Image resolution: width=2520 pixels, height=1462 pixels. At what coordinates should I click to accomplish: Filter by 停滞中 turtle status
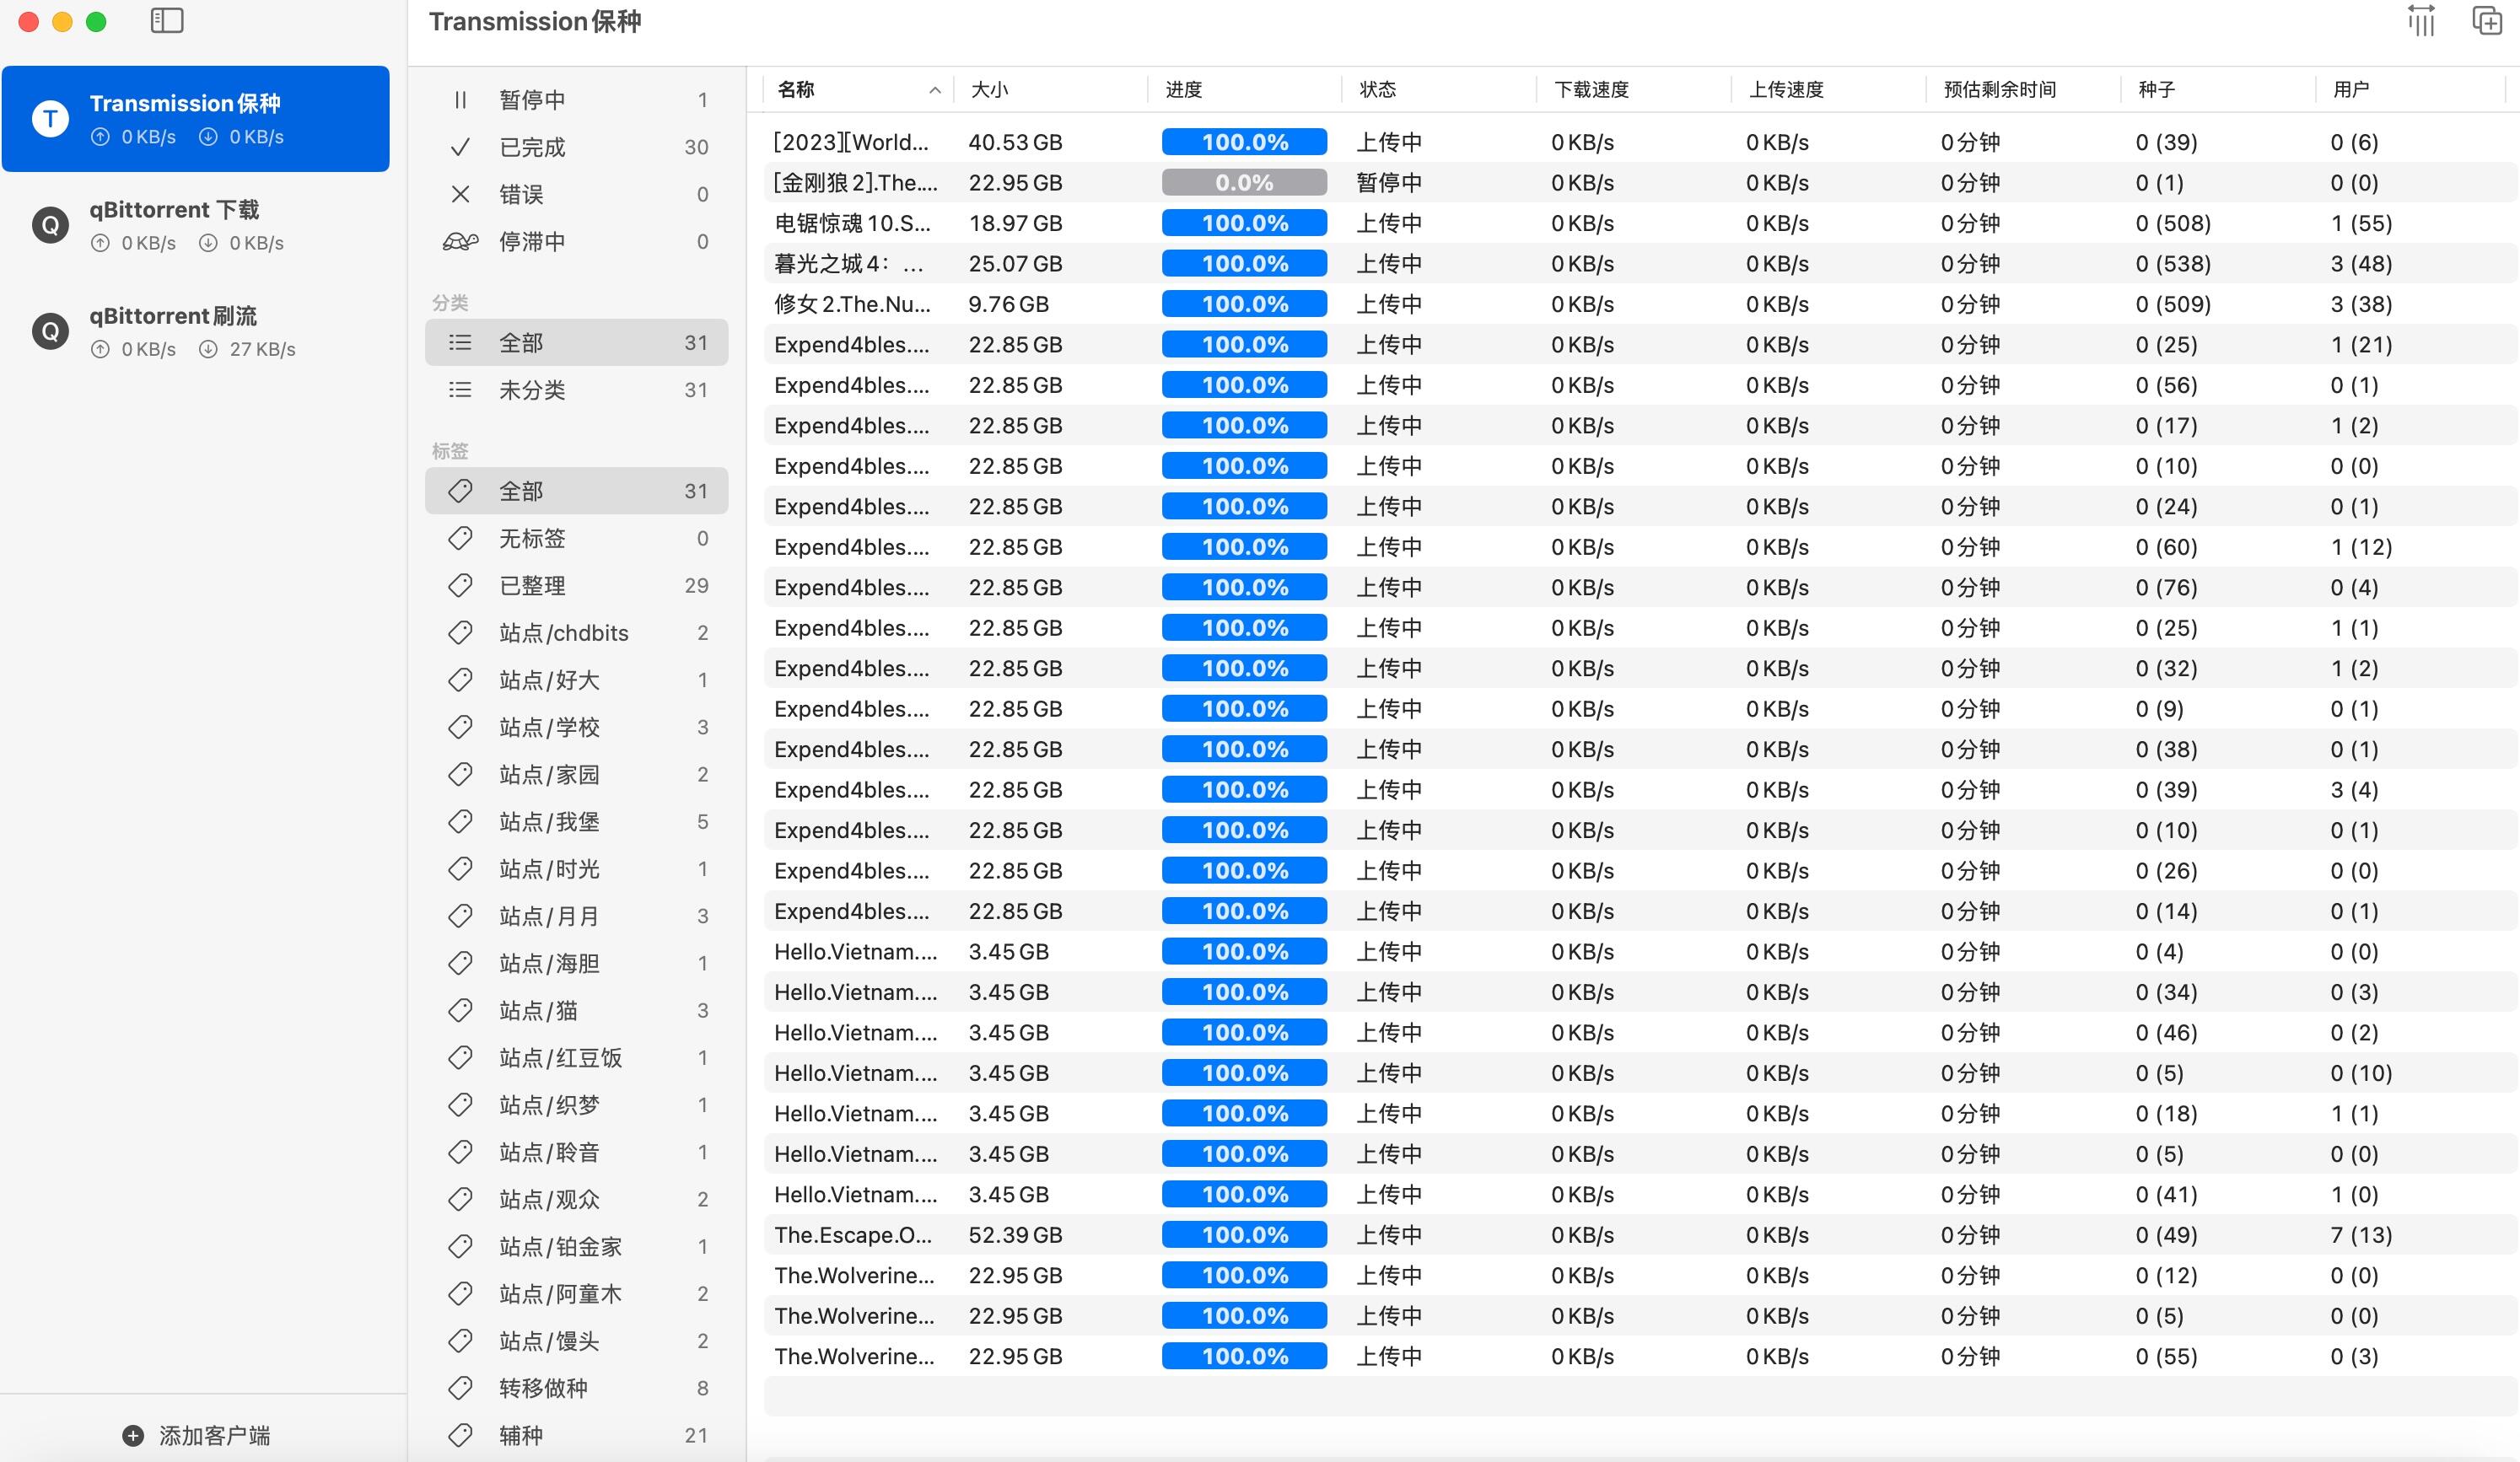[x=577, y=241]
